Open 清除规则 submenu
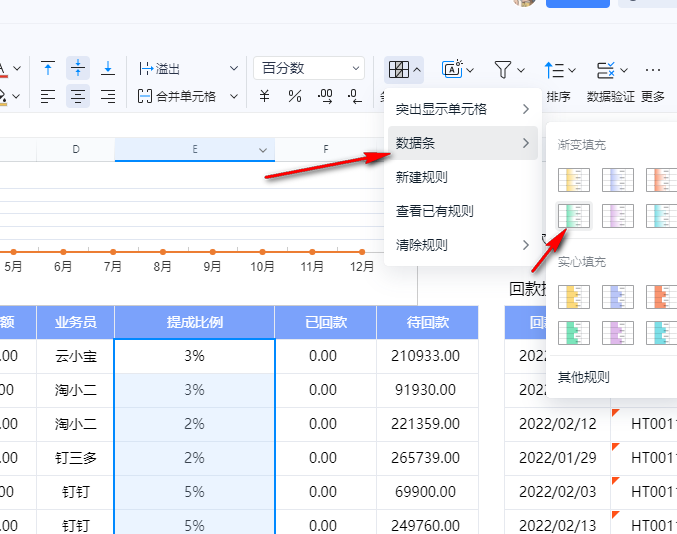 (463, 245)
